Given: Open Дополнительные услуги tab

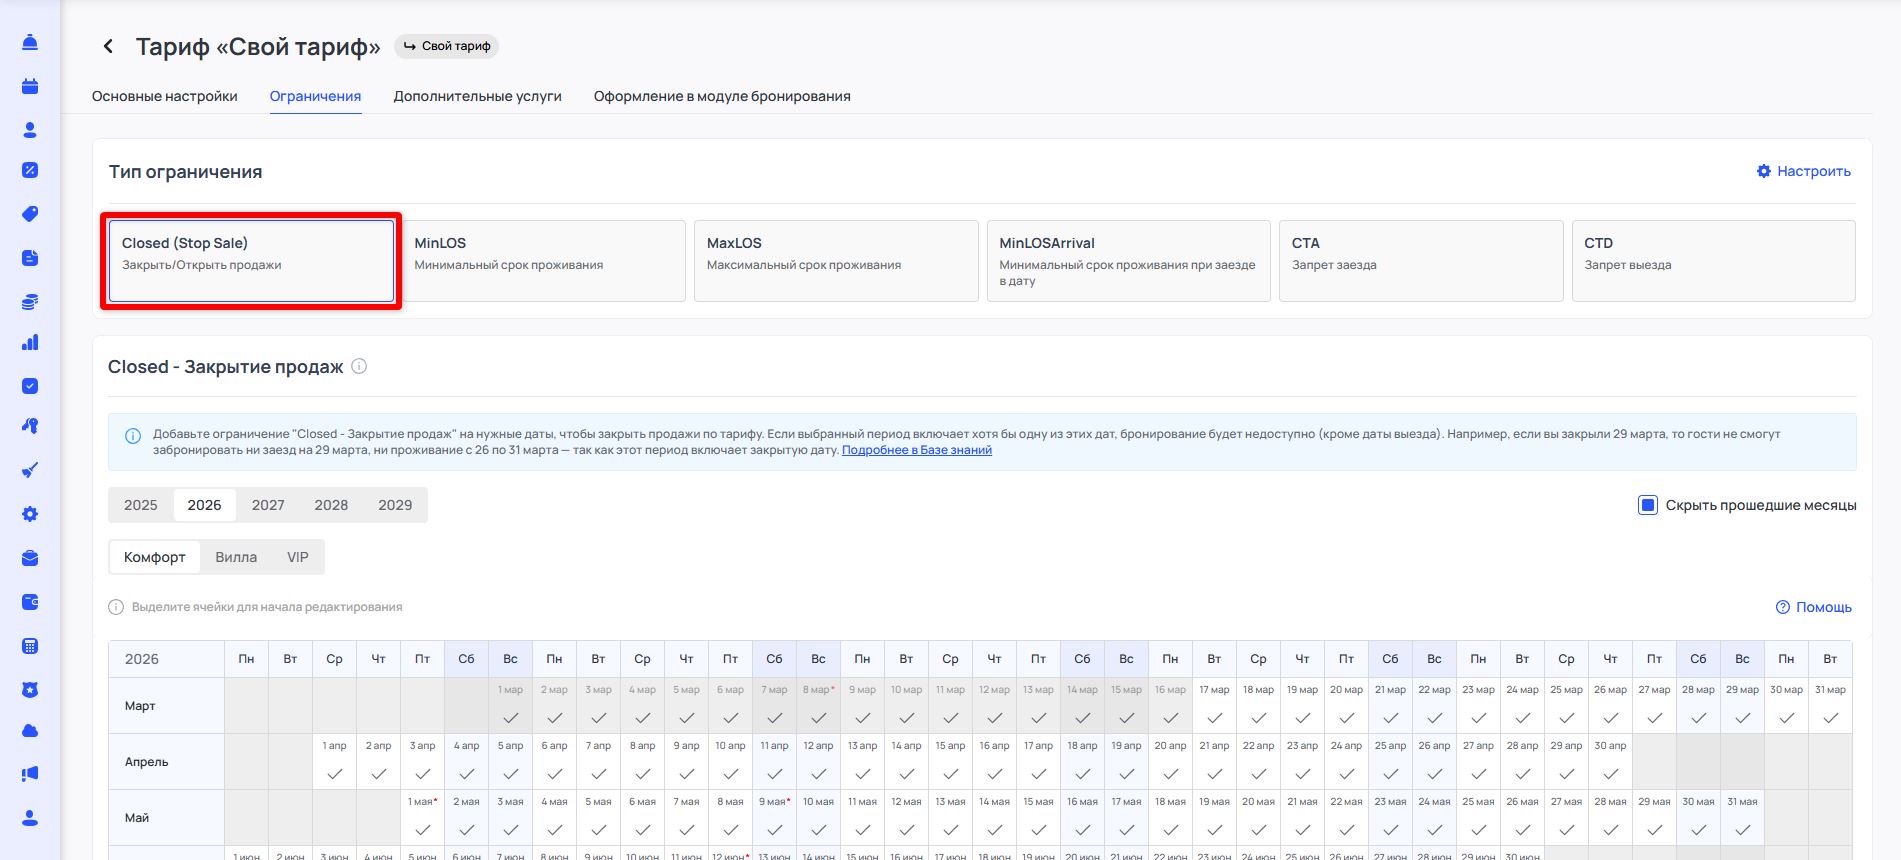Looking at the screenshot, I should pos(477,97).
